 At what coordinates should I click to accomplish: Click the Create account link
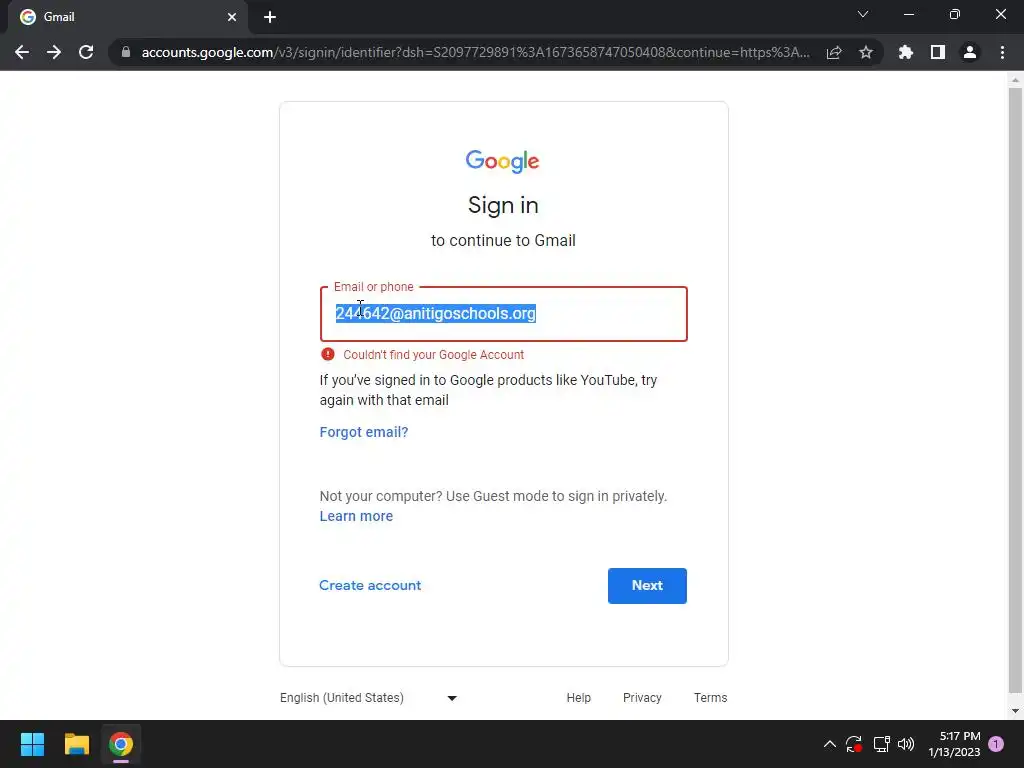(x=370, y=585)
